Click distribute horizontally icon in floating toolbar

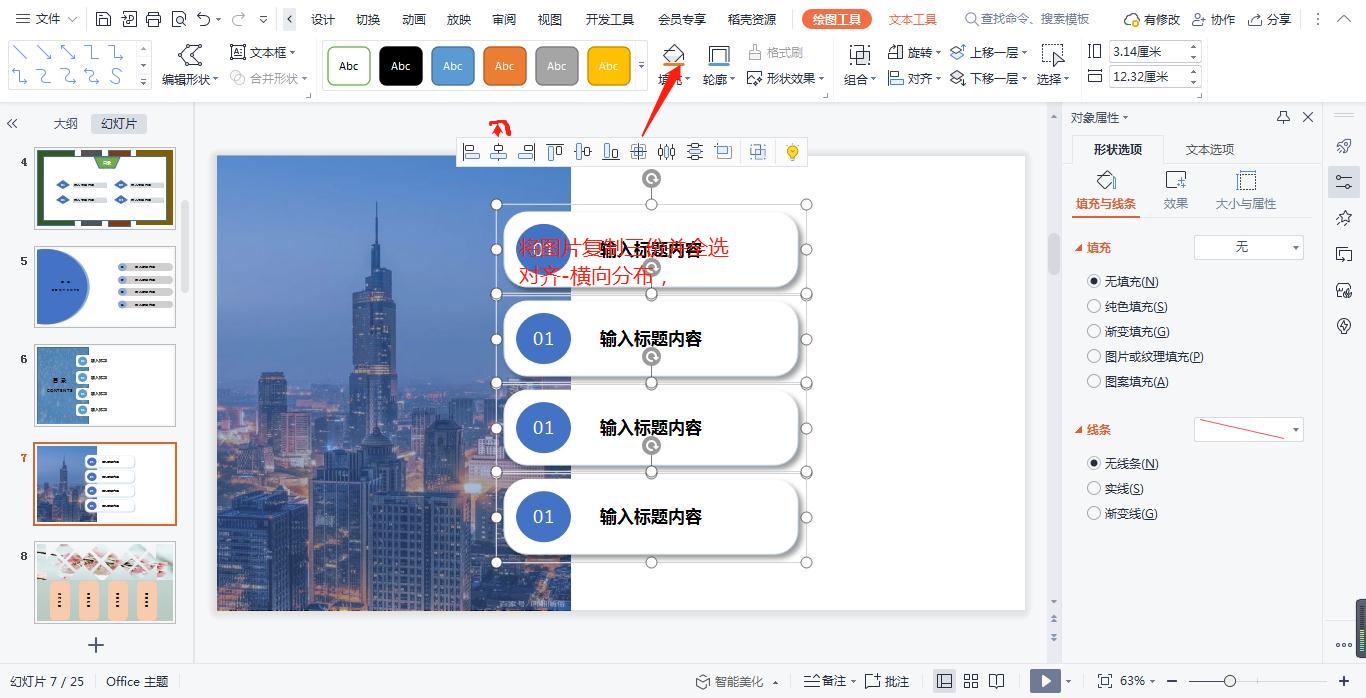pyautogui.click(x=666, y=152)
